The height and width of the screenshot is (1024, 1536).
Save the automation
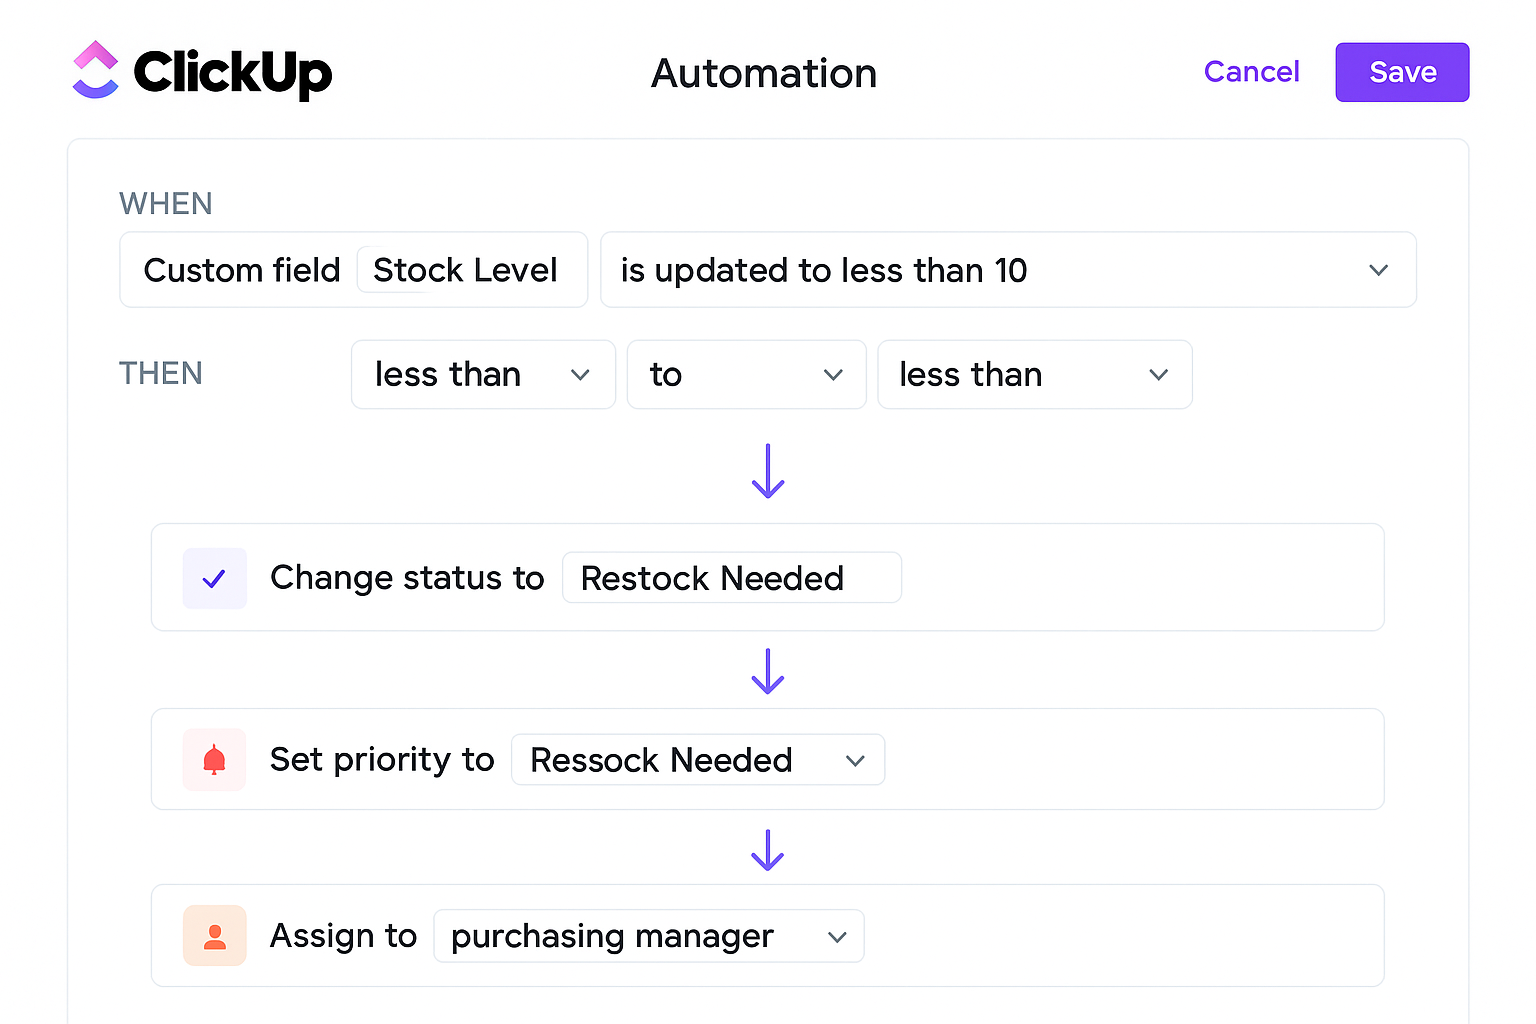pyautogui.click(x=1402, y=72)
